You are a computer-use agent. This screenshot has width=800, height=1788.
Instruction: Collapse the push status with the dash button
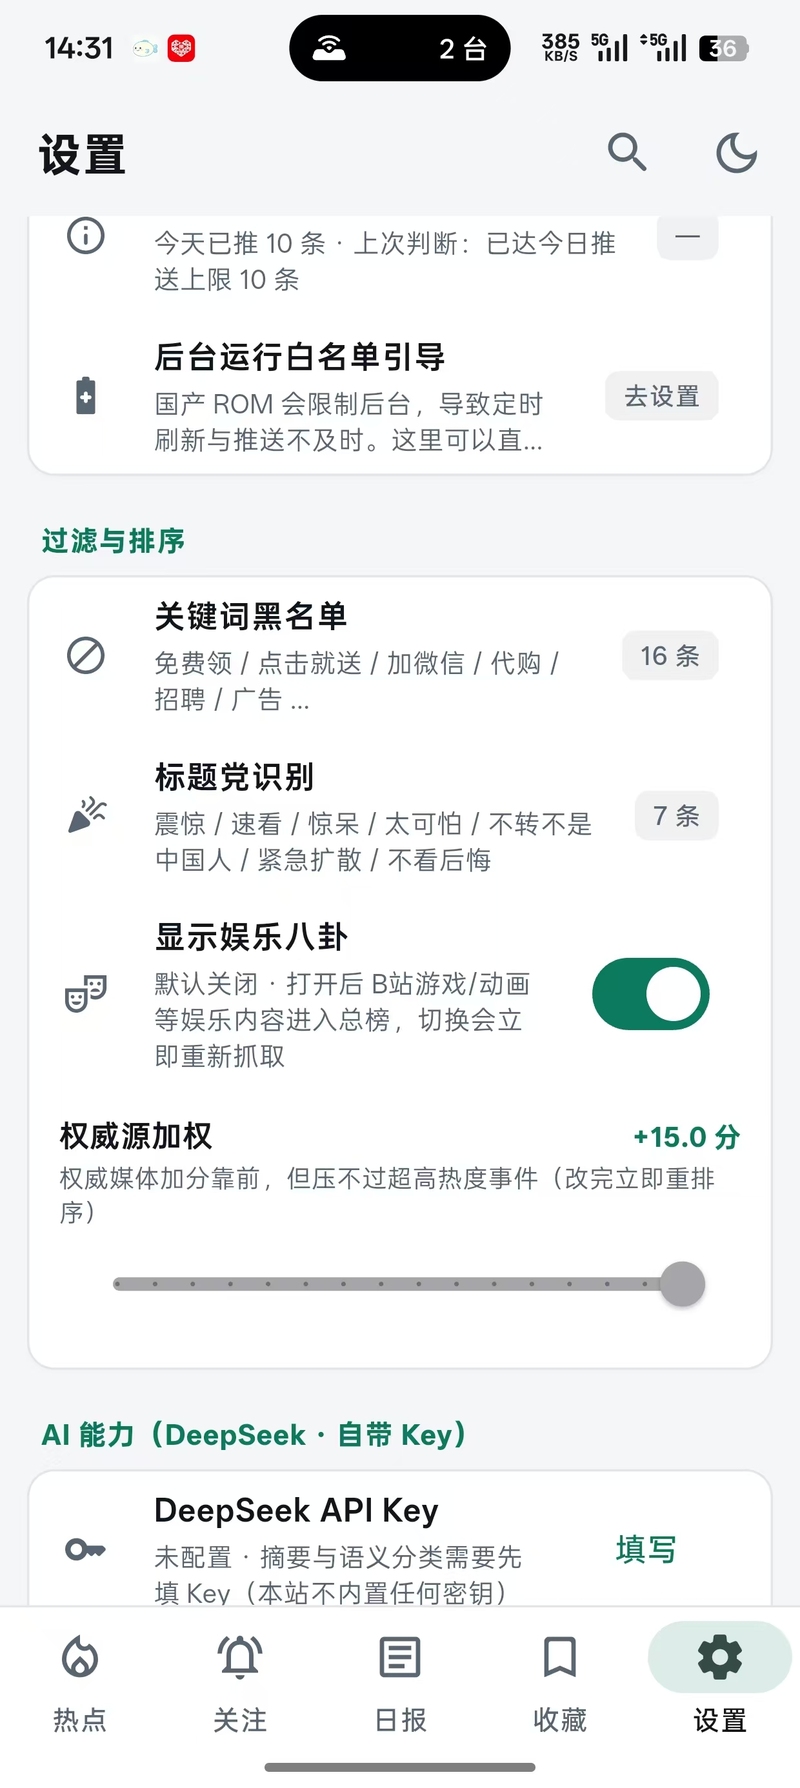[687, 238]
